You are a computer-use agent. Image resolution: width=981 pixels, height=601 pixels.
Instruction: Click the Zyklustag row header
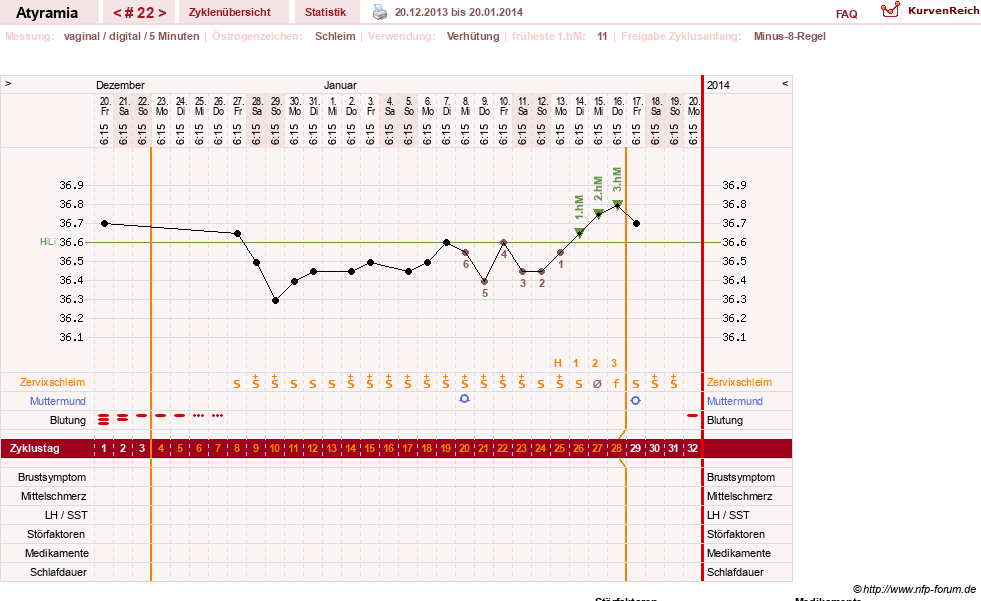click(35, 448)
